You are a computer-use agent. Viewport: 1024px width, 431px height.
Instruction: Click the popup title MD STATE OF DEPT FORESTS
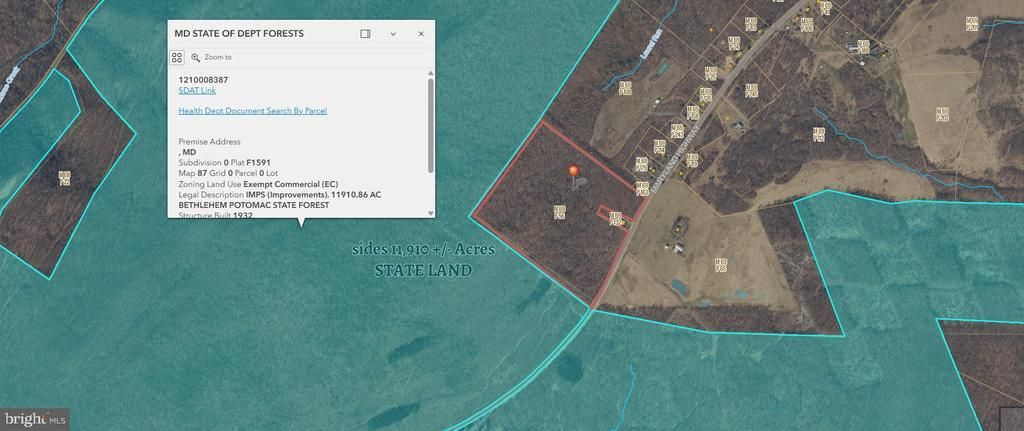[x=239, y=34]
